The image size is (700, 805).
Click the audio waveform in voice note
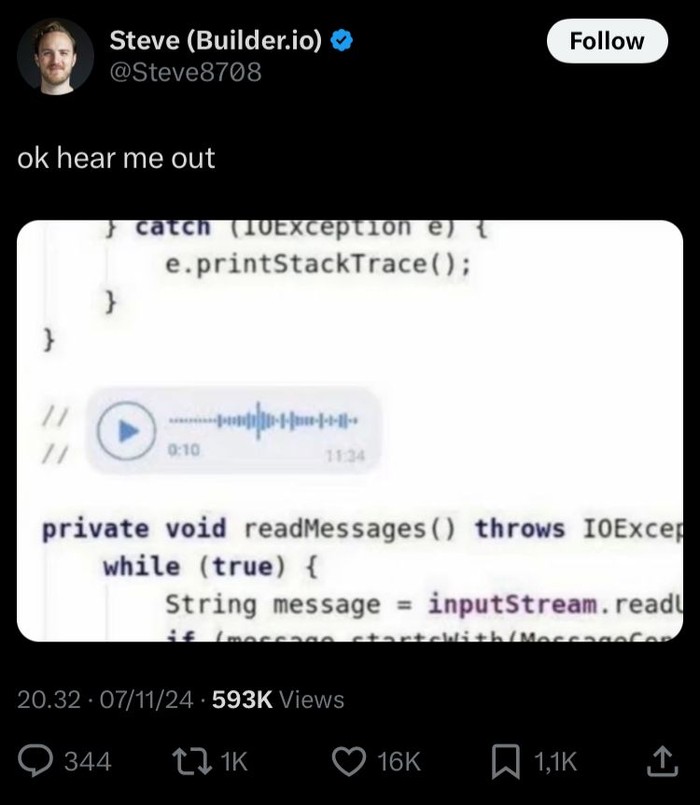coord(263,421)
